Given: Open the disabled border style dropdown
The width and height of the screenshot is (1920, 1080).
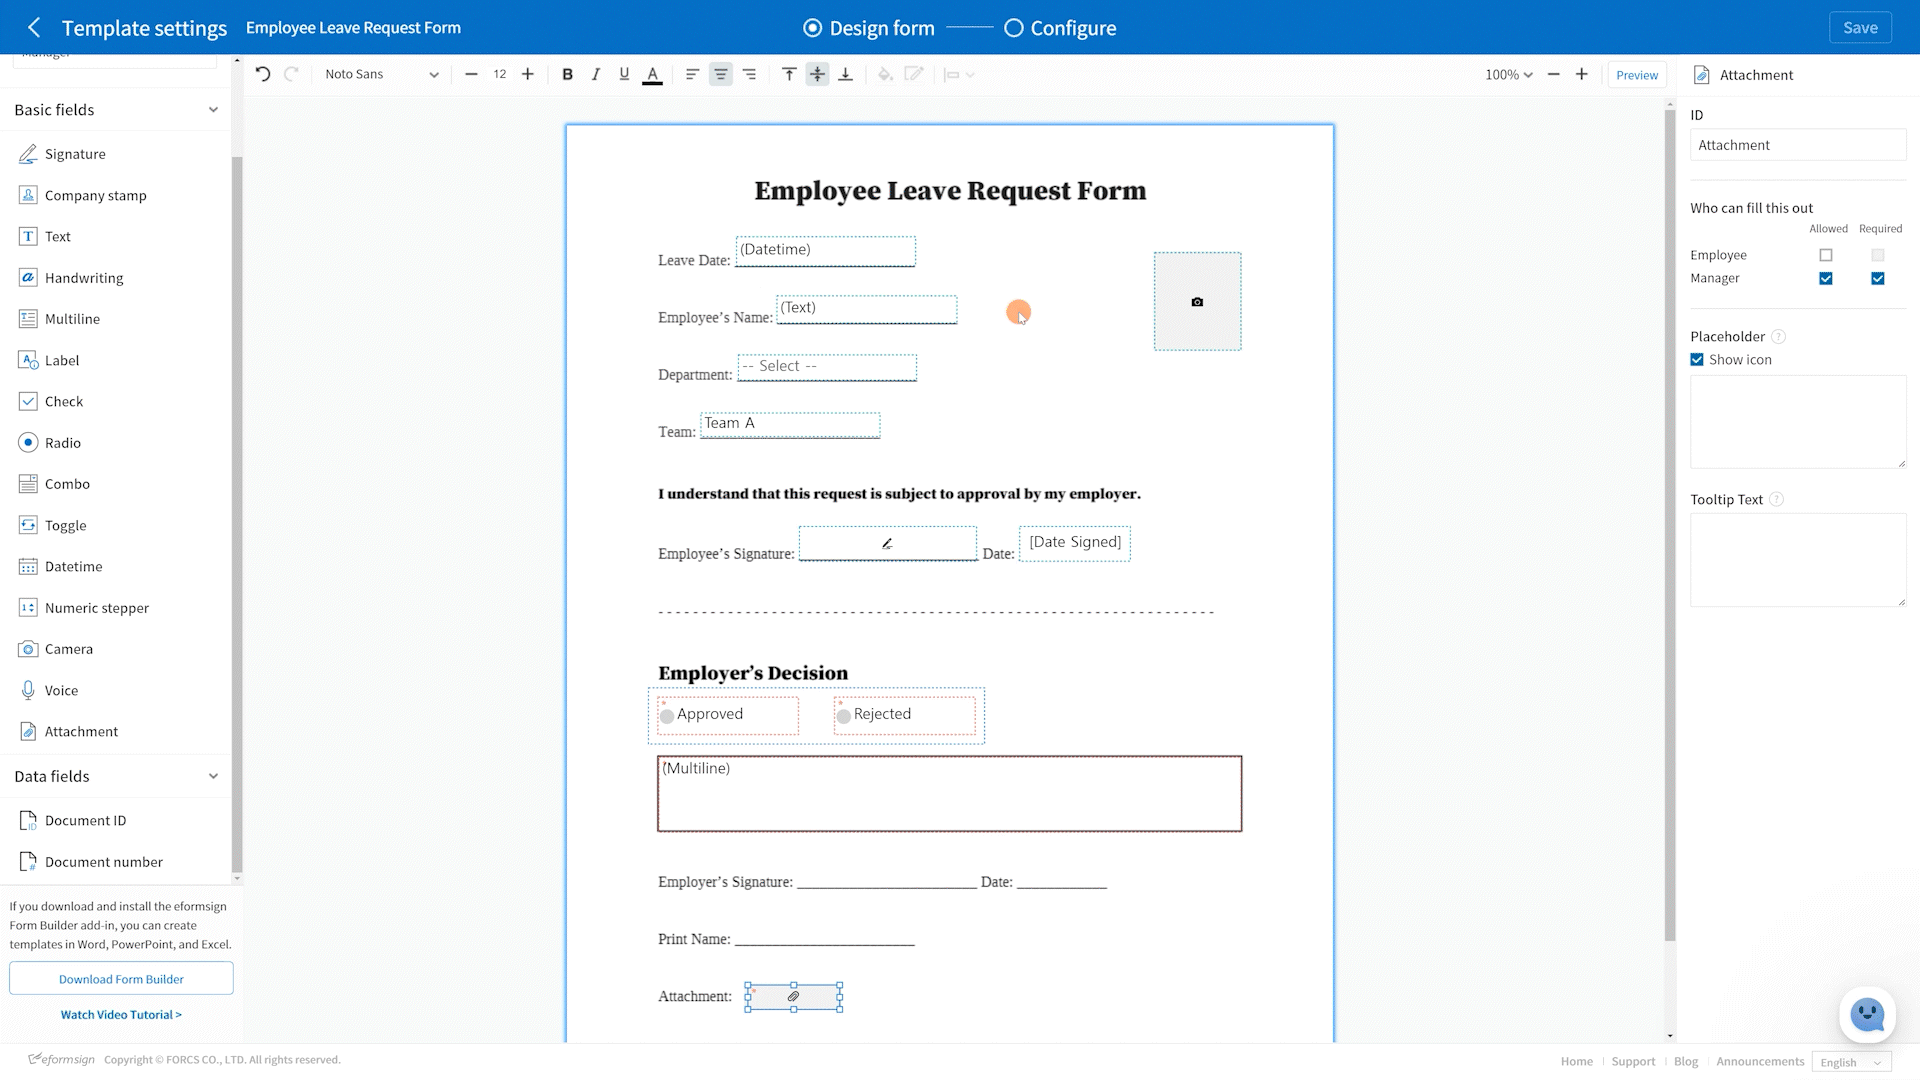Looking at the screenshot, I should (959, 74).
